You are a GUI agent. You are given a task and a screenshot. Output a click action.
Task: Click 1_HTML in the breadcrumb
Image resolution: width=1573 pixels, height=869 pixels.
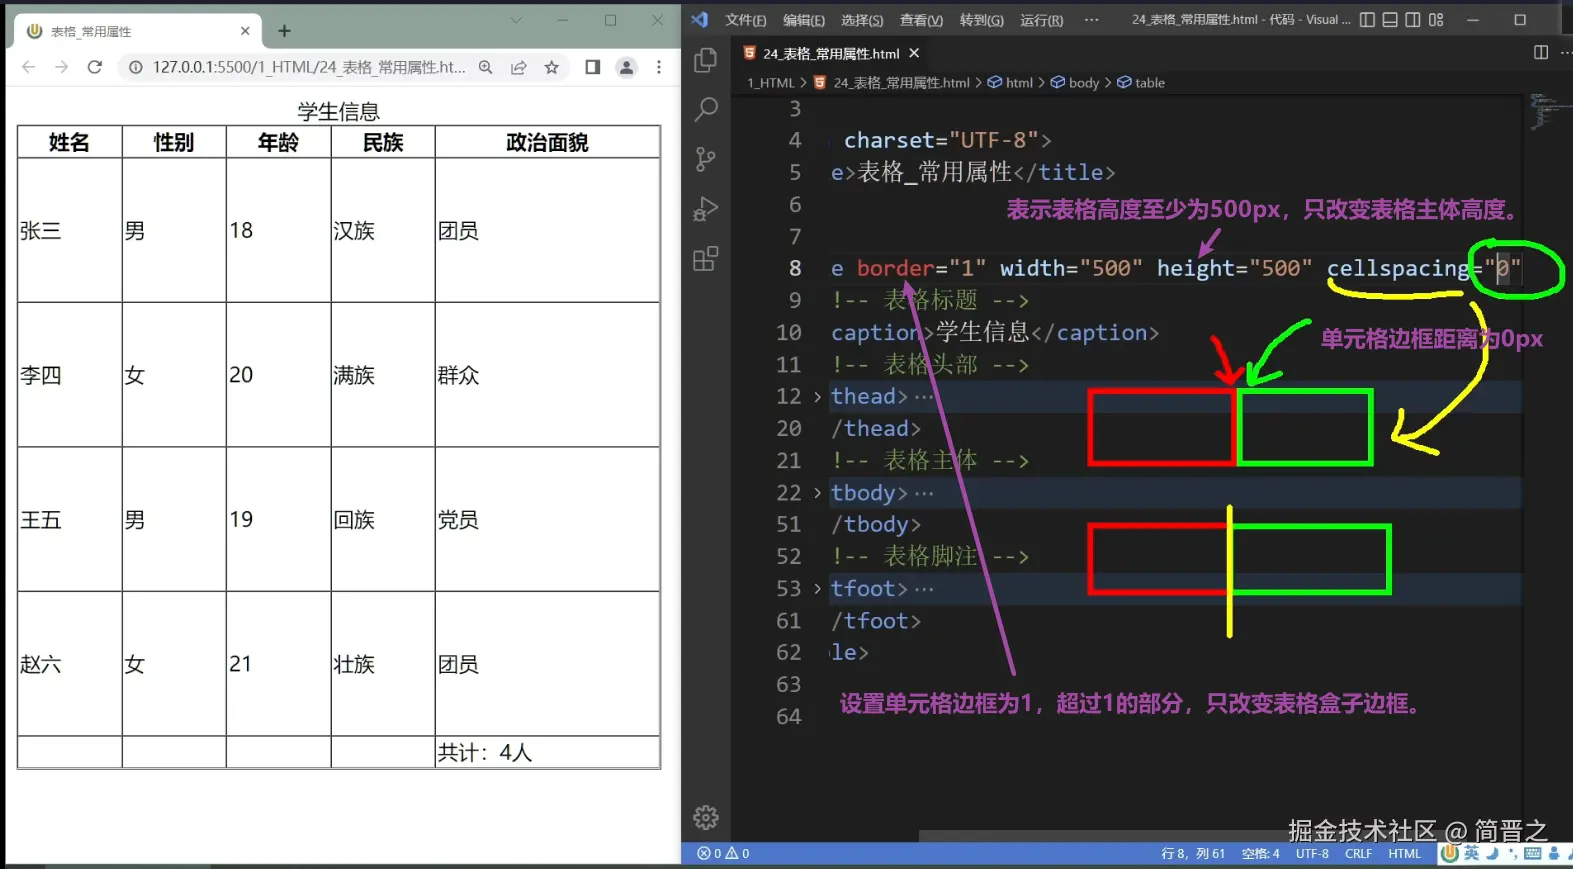coord(770,83)
